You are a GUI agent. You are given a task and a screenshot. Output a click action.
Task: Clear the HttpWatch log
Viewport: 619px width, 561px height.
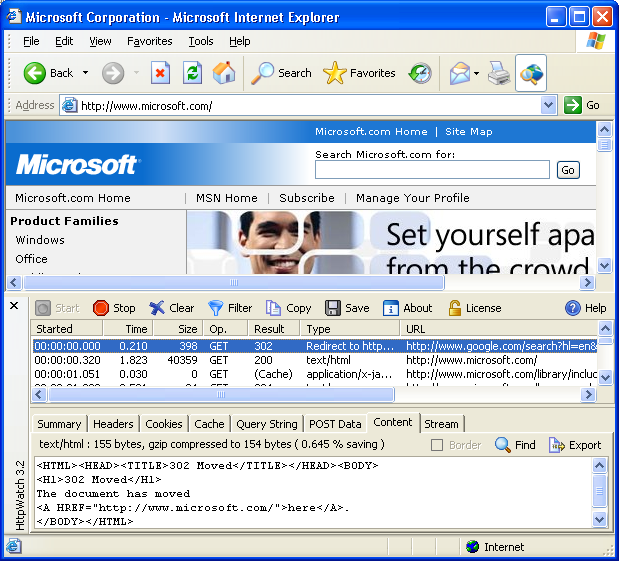(171, 308)
